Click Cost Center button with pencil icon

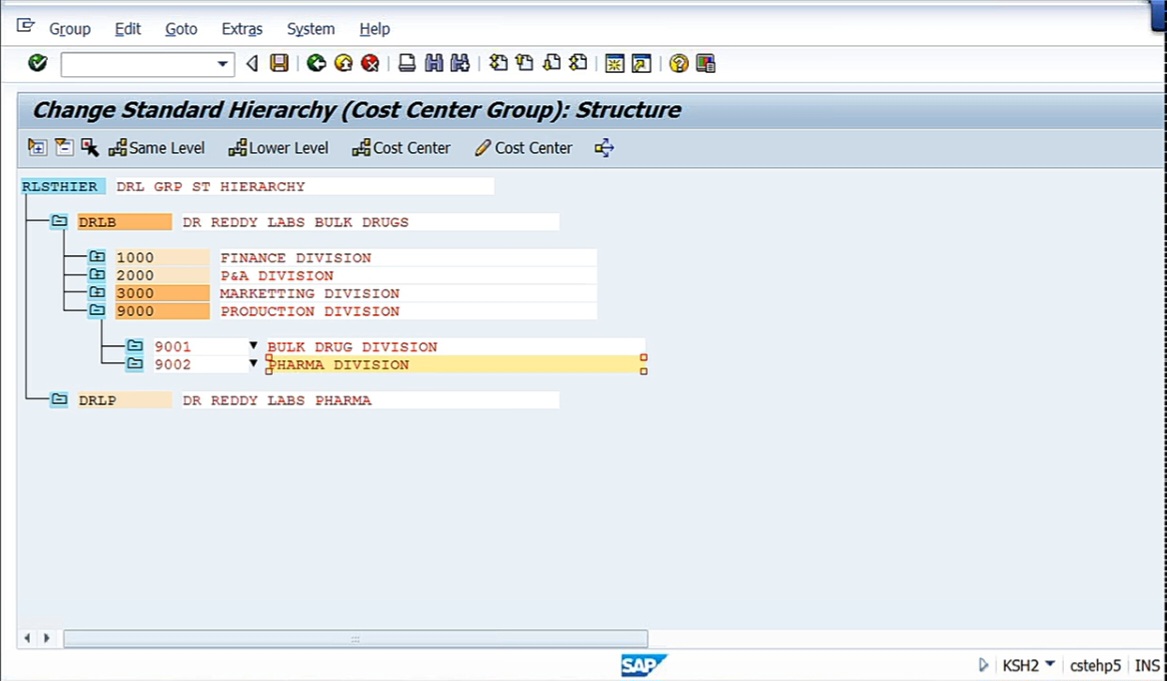(524, 148)
